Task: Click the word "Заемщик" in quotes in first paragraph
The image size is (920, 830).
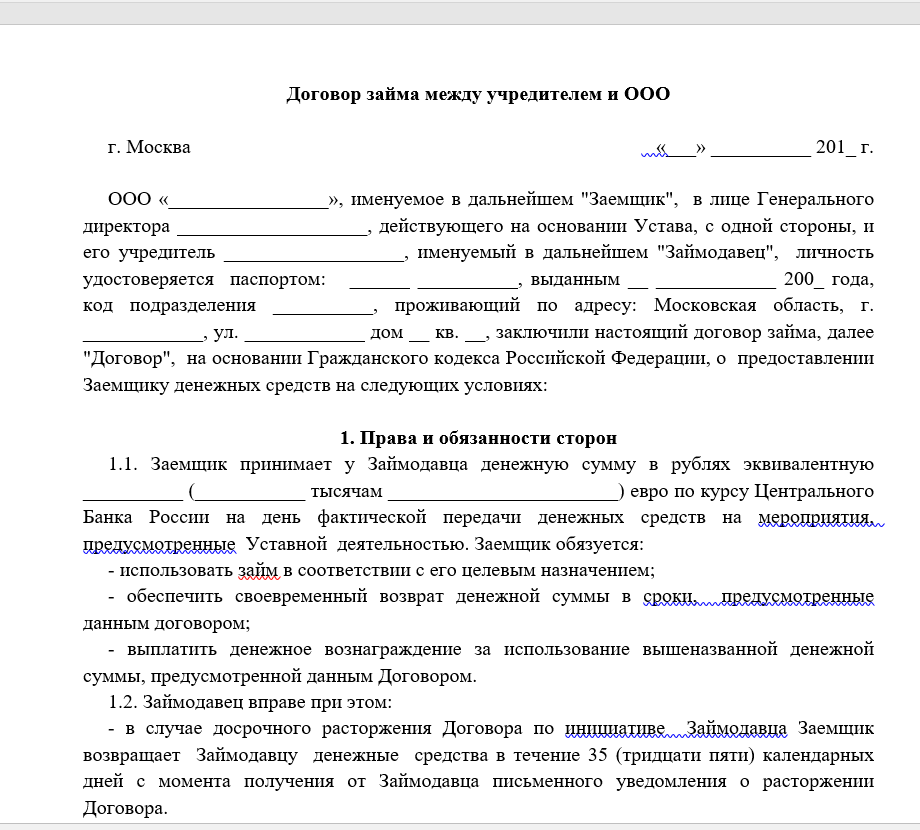Action: pos(627,199)
